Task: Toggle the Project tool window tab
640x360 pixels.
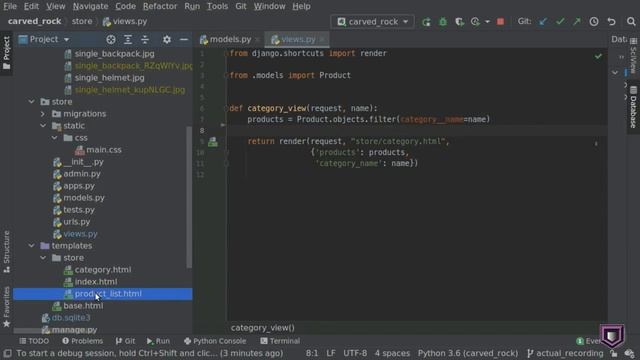Action: 6,52
